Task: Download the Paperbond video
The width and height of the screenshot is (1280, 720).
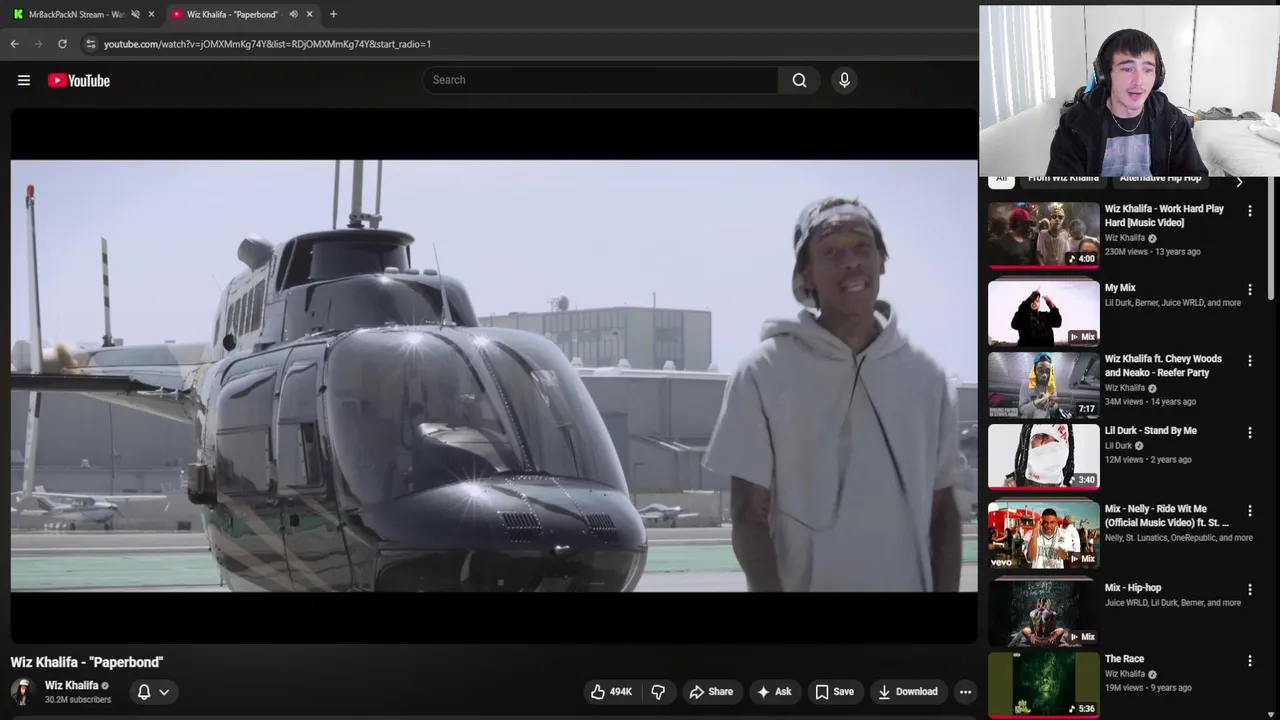Action: (908, 691)
